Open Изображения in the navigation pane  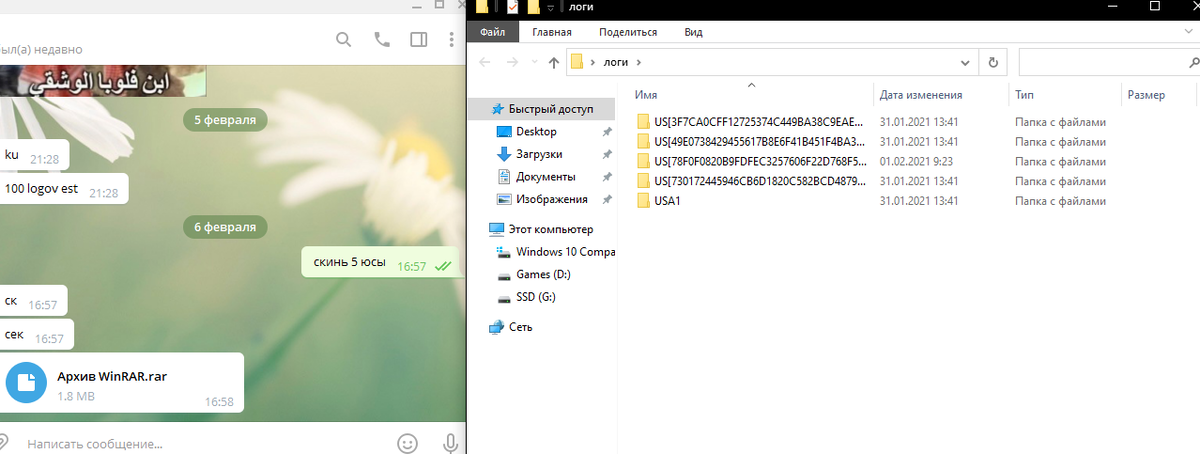[x=552, y=199]
